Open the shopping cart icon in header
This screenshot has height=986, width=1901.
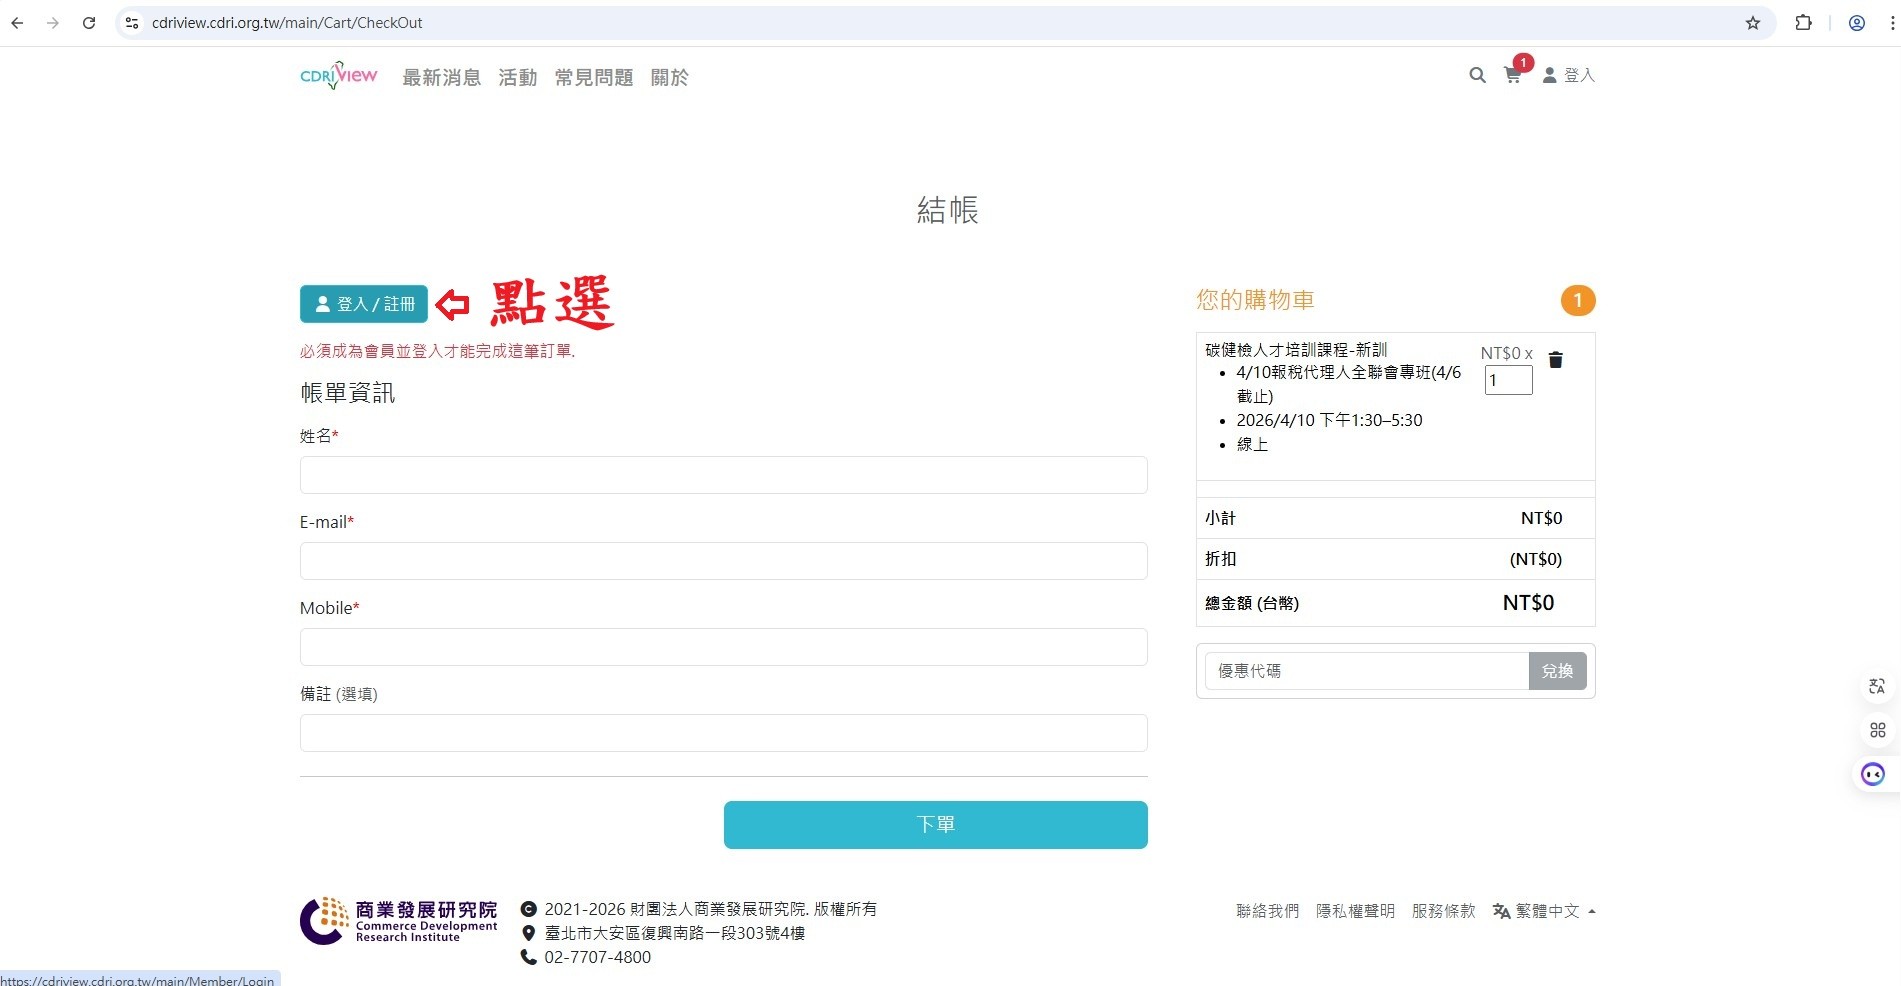[x=1512, y=75]
